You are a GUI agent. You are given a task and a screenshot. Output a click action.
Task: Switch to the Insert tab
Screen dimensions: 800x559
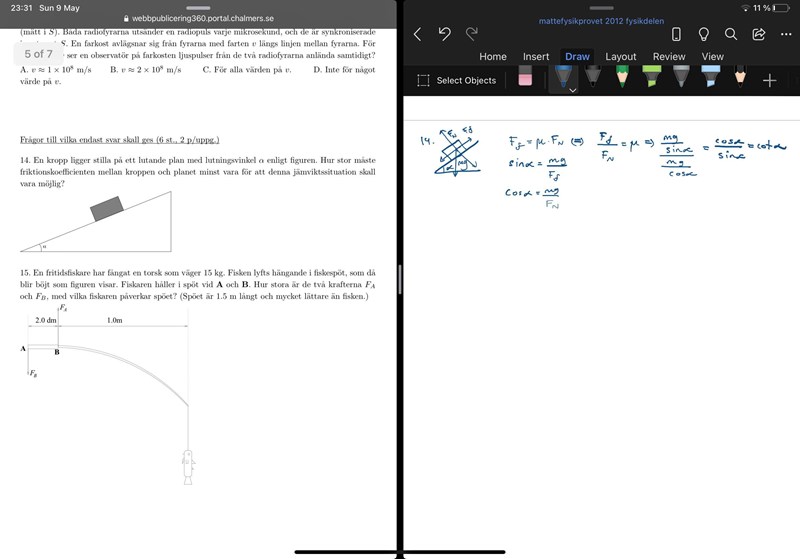tap(536, 57)
